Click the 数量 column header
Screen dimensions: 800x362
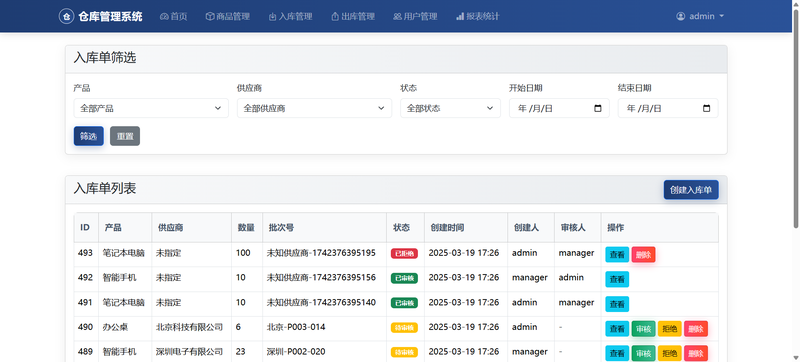click(246, 228)
